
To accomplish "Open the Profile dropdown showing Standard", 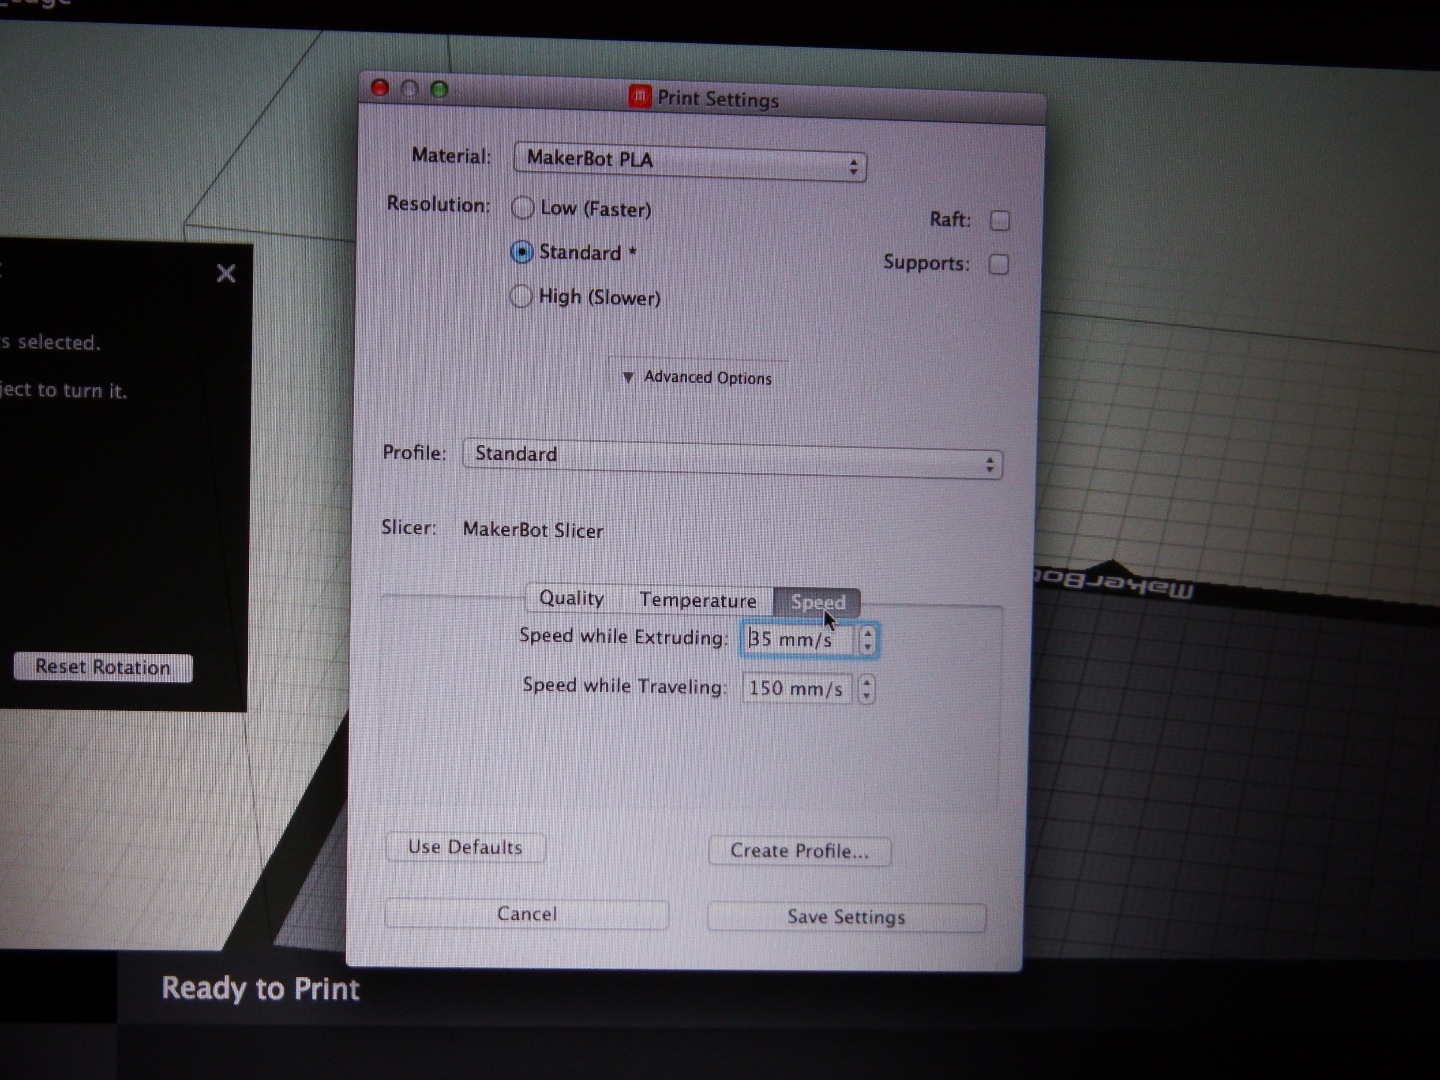I will point(732,457).
